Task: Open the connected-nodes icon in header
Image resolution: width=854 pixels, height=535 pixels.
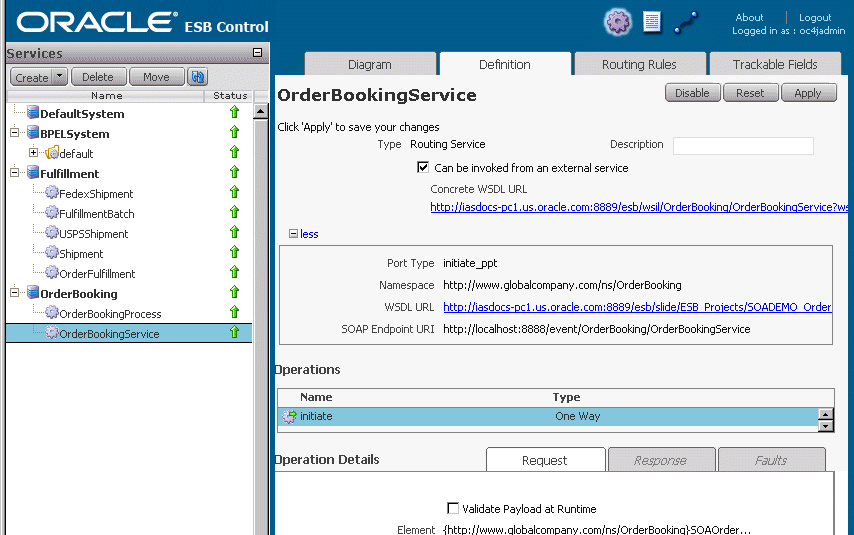Action: coord(686,23)
